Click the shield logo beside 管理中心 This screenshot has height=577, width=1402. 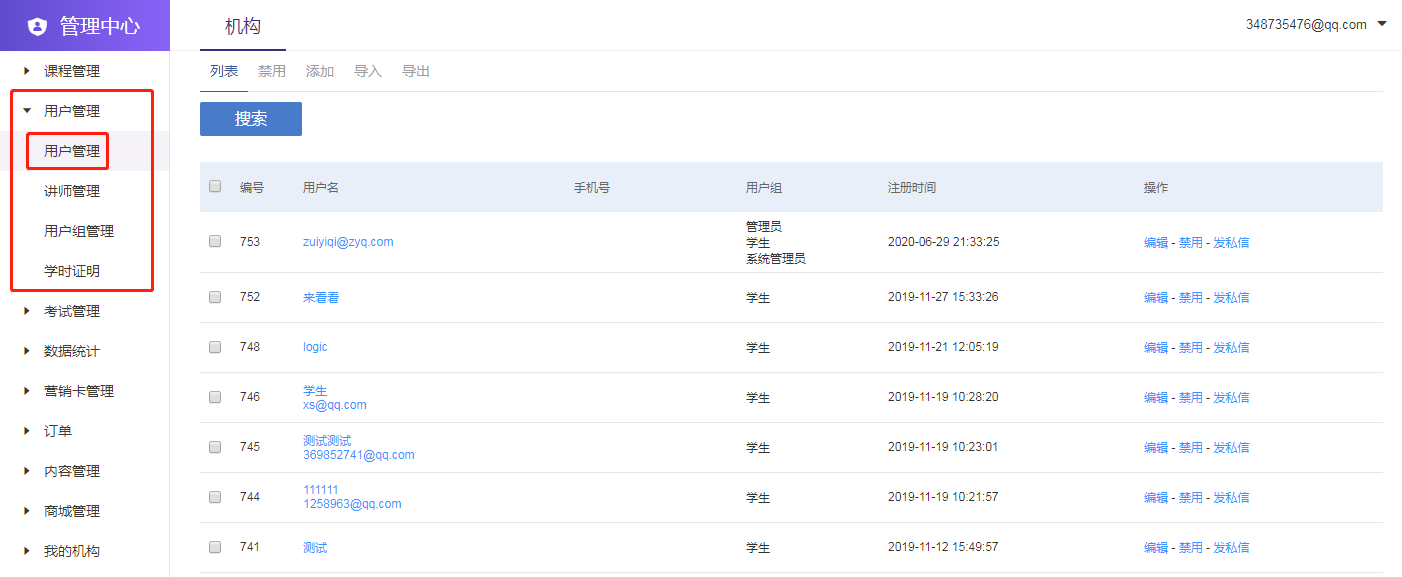point(37,26)
